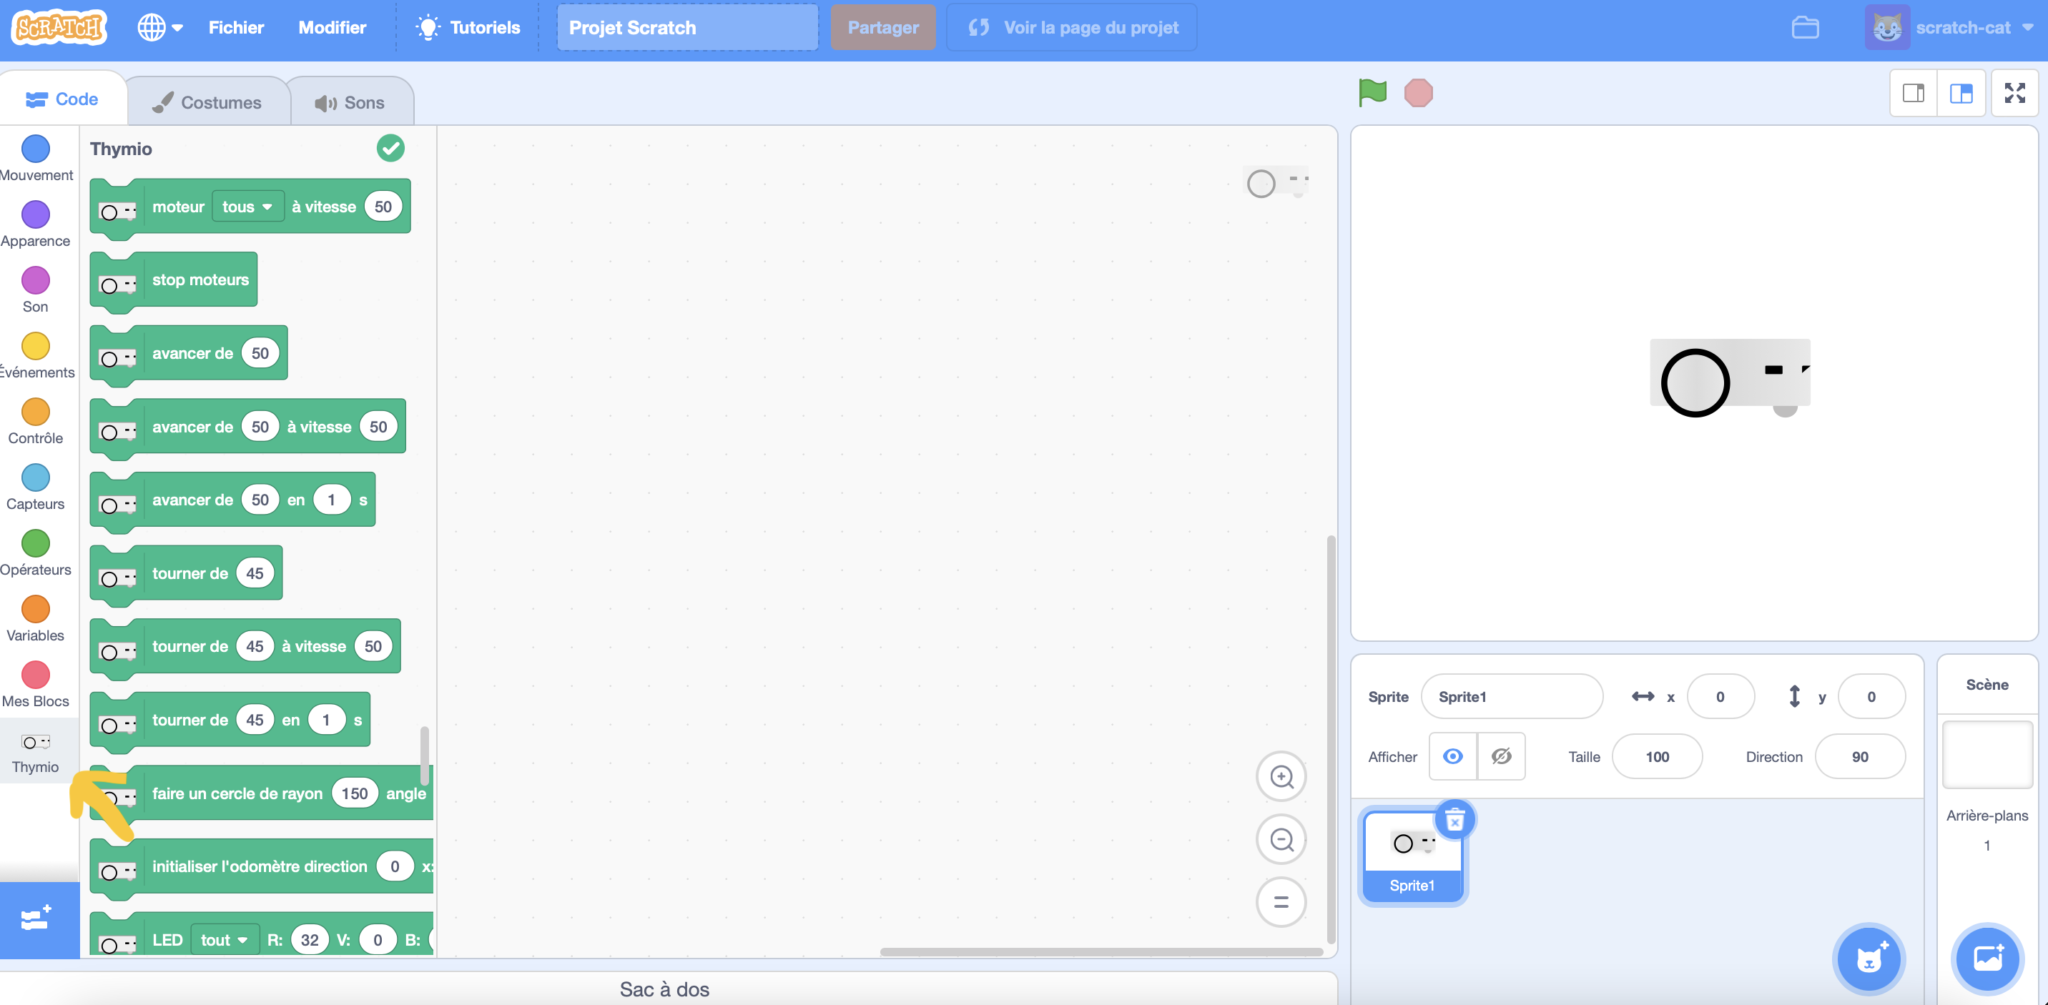This screenshot has height=1005, width=2048.
Task: Open the 'tous' dropdown in the moteur block
Action: coord(247,206)
